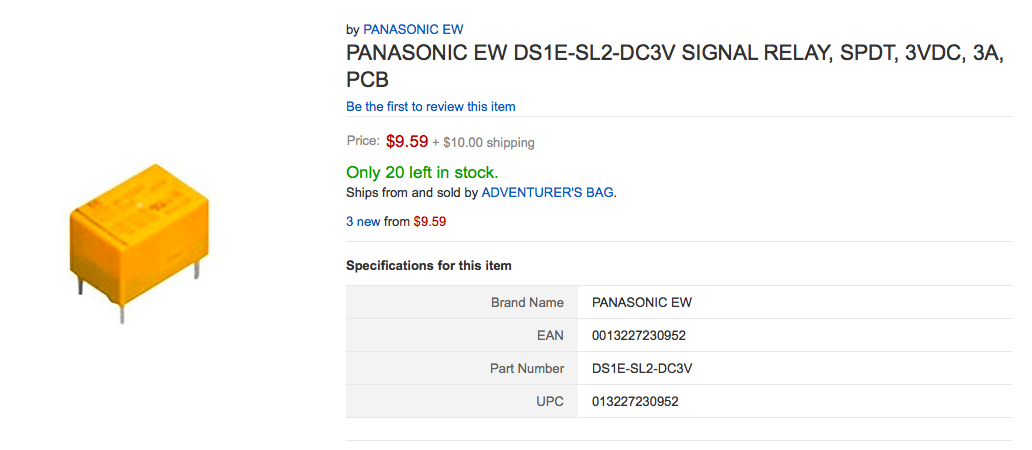Select the 'Part Number' specification label

point(527,368)
